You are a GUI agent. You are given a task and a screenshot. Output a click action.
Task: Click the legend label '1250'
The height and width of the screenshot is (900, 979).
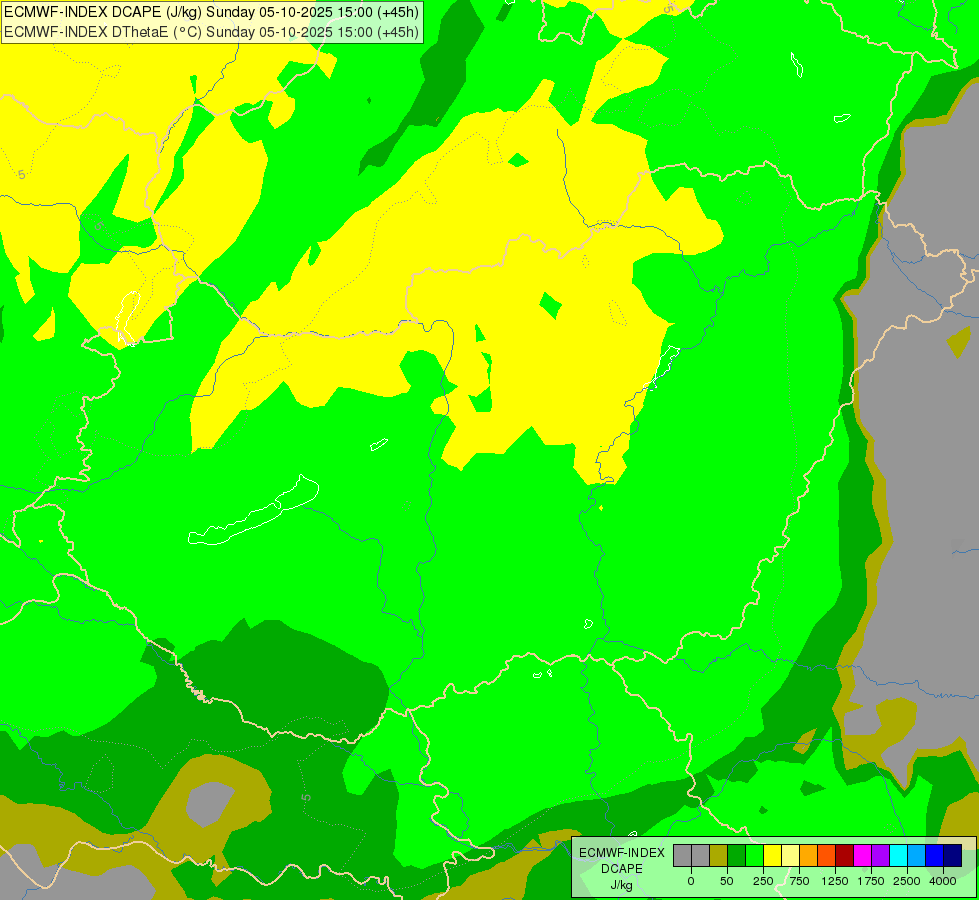[835, 881]
